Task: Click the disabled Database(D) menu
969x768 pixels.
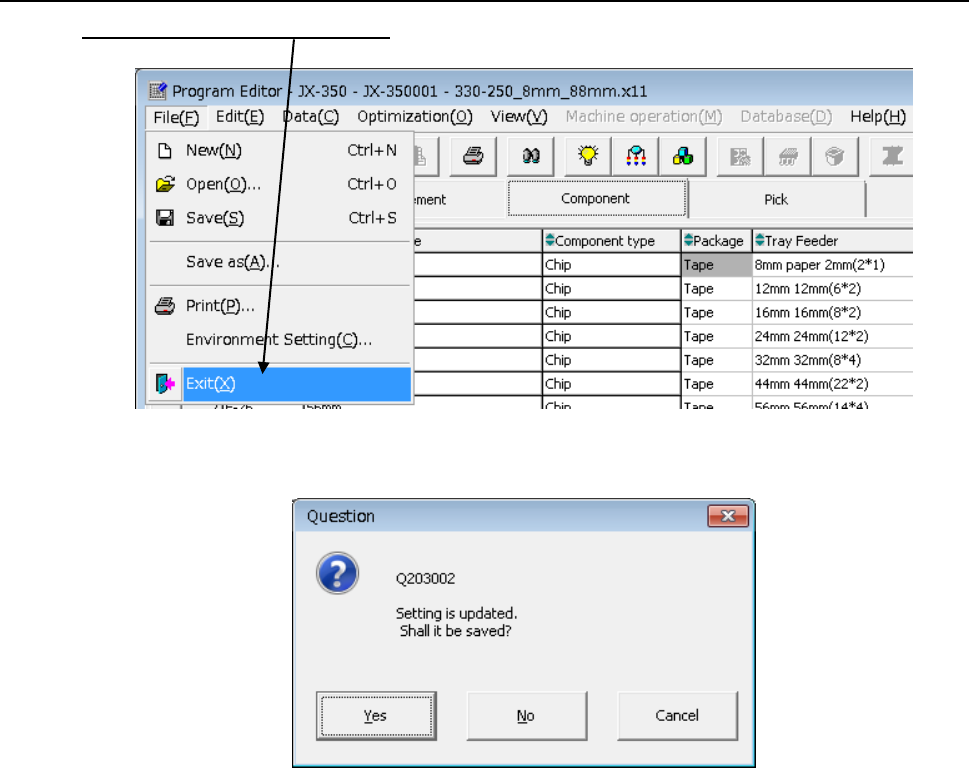Action: pos(786,117)
